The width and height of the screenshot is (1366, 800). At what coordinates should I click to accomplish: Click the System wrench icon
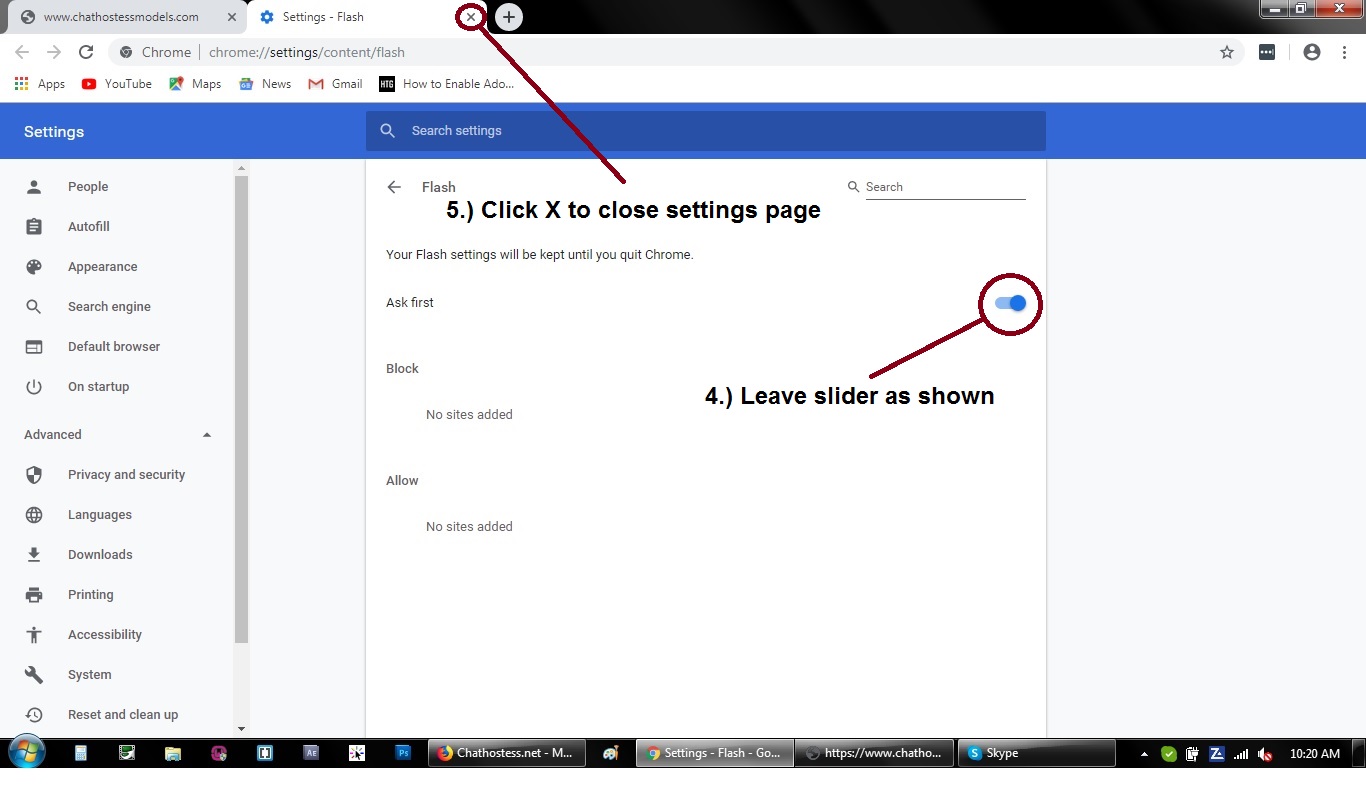coord(34,675)
